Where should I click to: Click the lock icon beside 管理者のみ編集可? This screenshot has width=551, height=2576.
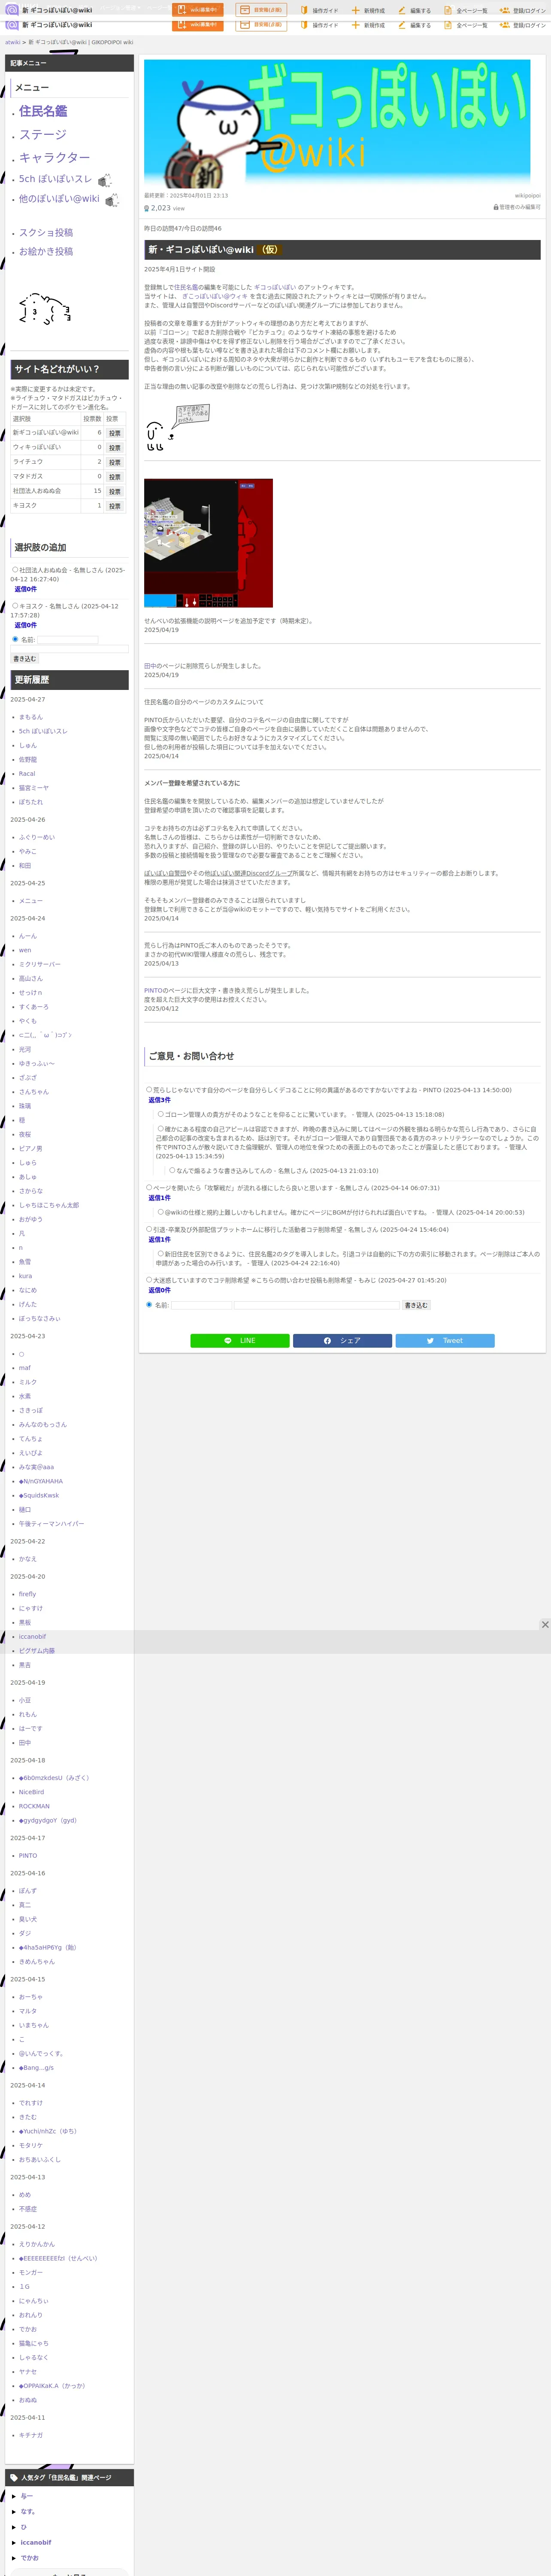tap(496, 208)
